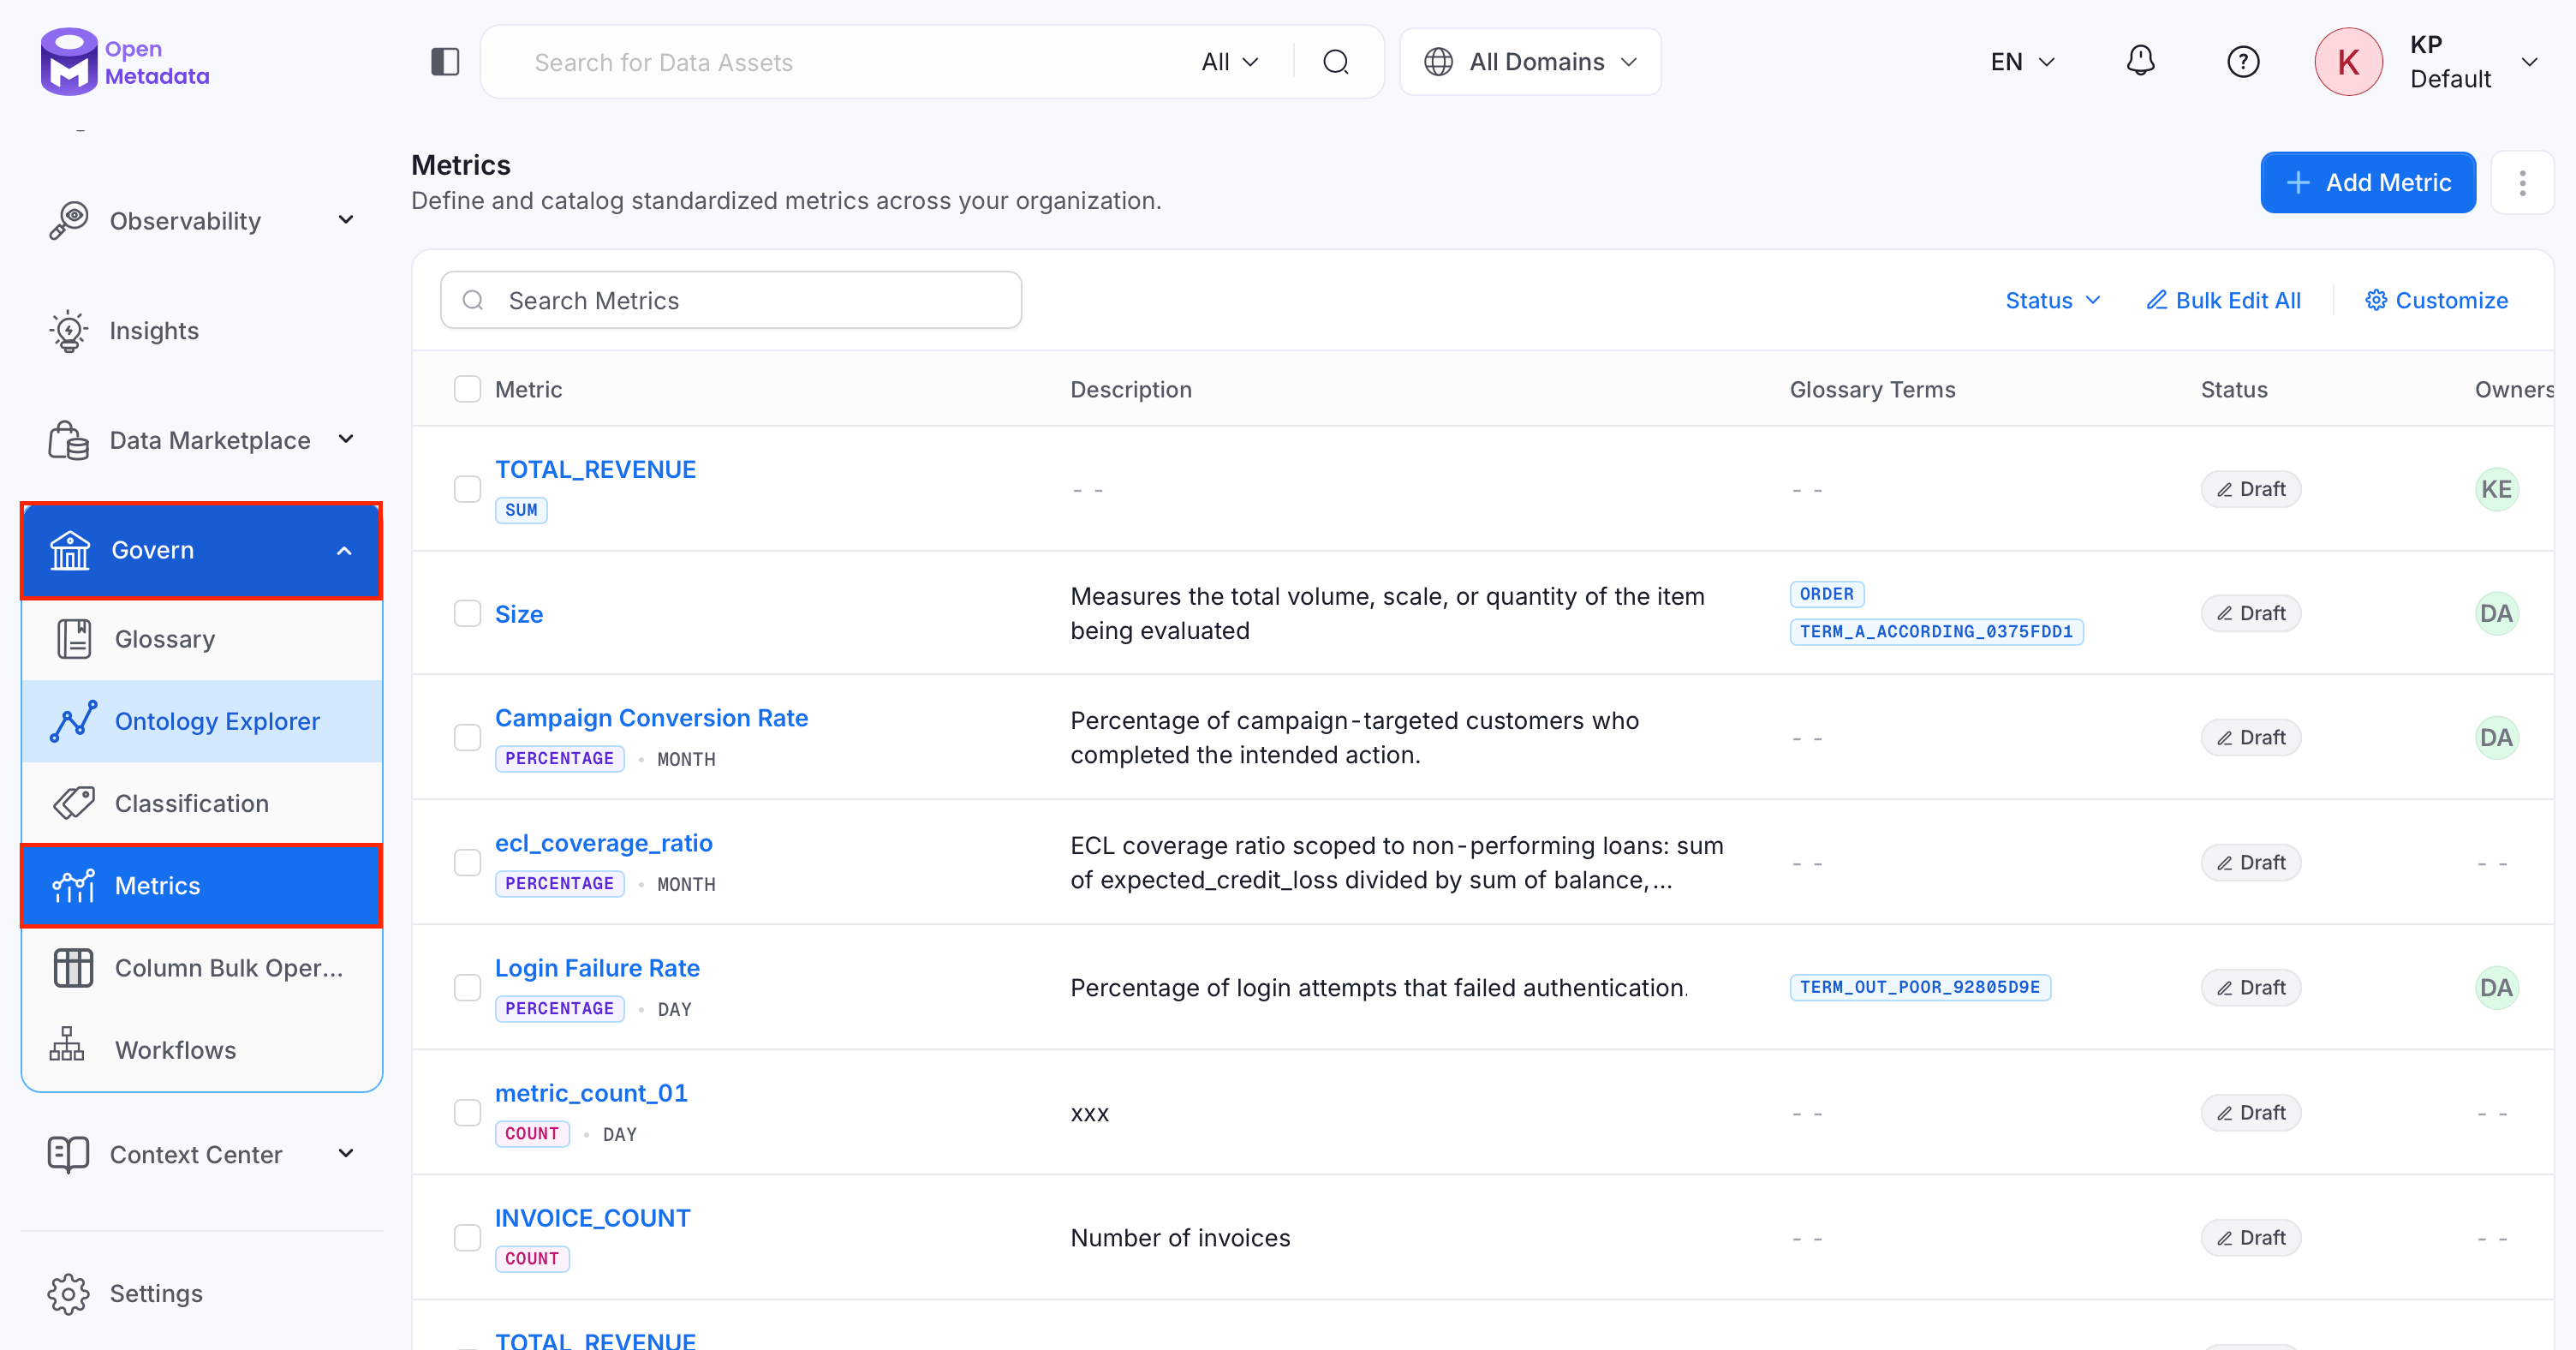Viewport: 2576px width, 1350px height.
Task: Collapse the Govern section chevron
Action: 344,551
